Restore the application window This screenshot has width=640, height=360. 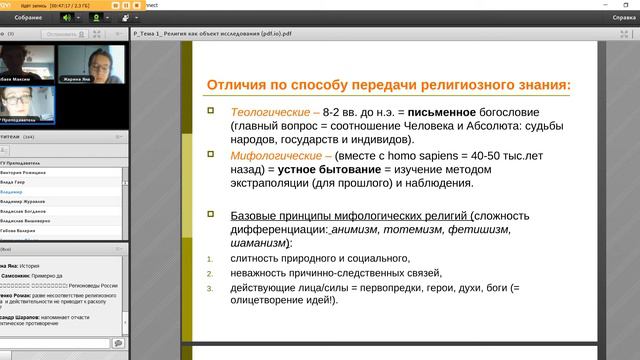pos(626,5)
